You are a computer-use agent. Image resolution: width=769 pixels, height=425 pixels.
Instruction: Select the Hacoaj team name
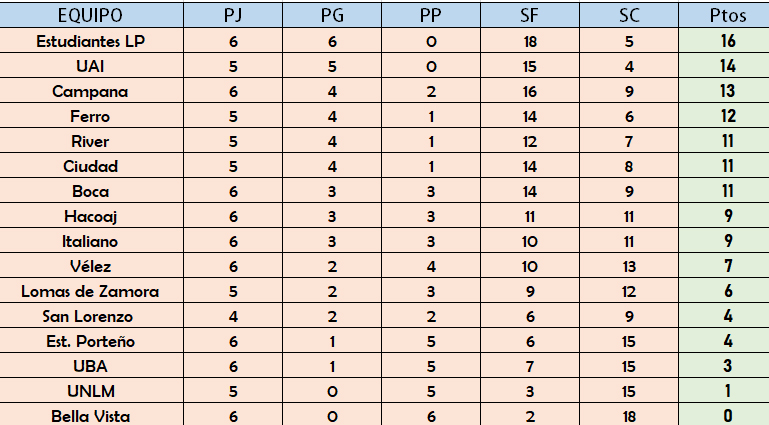(91, 216)
